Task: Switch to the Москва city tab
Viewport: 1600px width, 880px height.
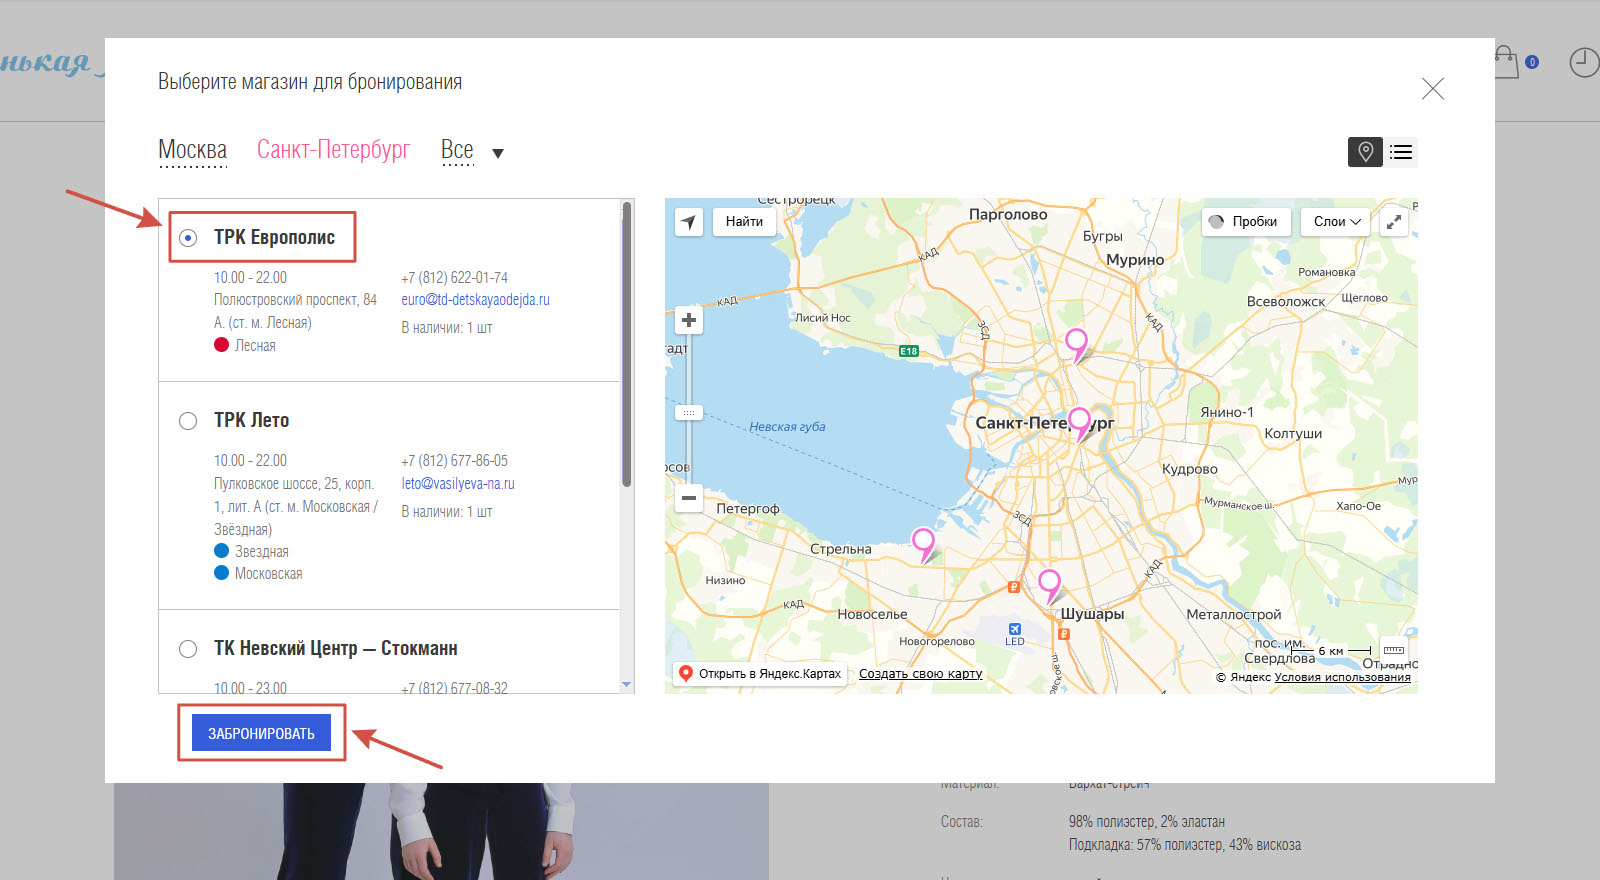Action: click(193, 150)
